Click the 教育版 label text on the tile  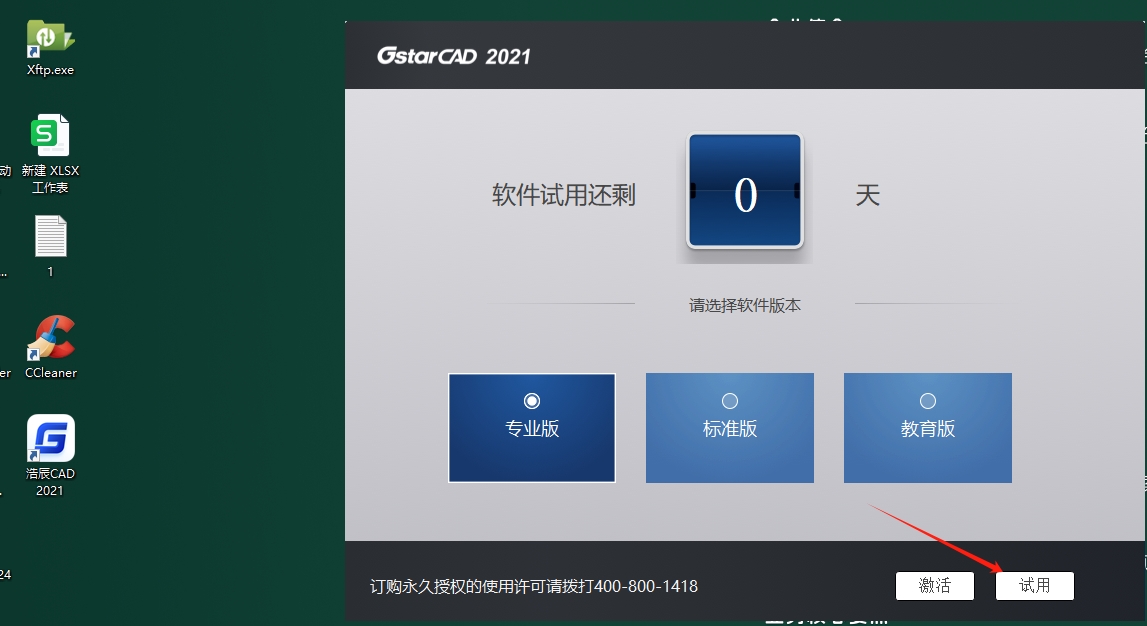pos(928,429)
